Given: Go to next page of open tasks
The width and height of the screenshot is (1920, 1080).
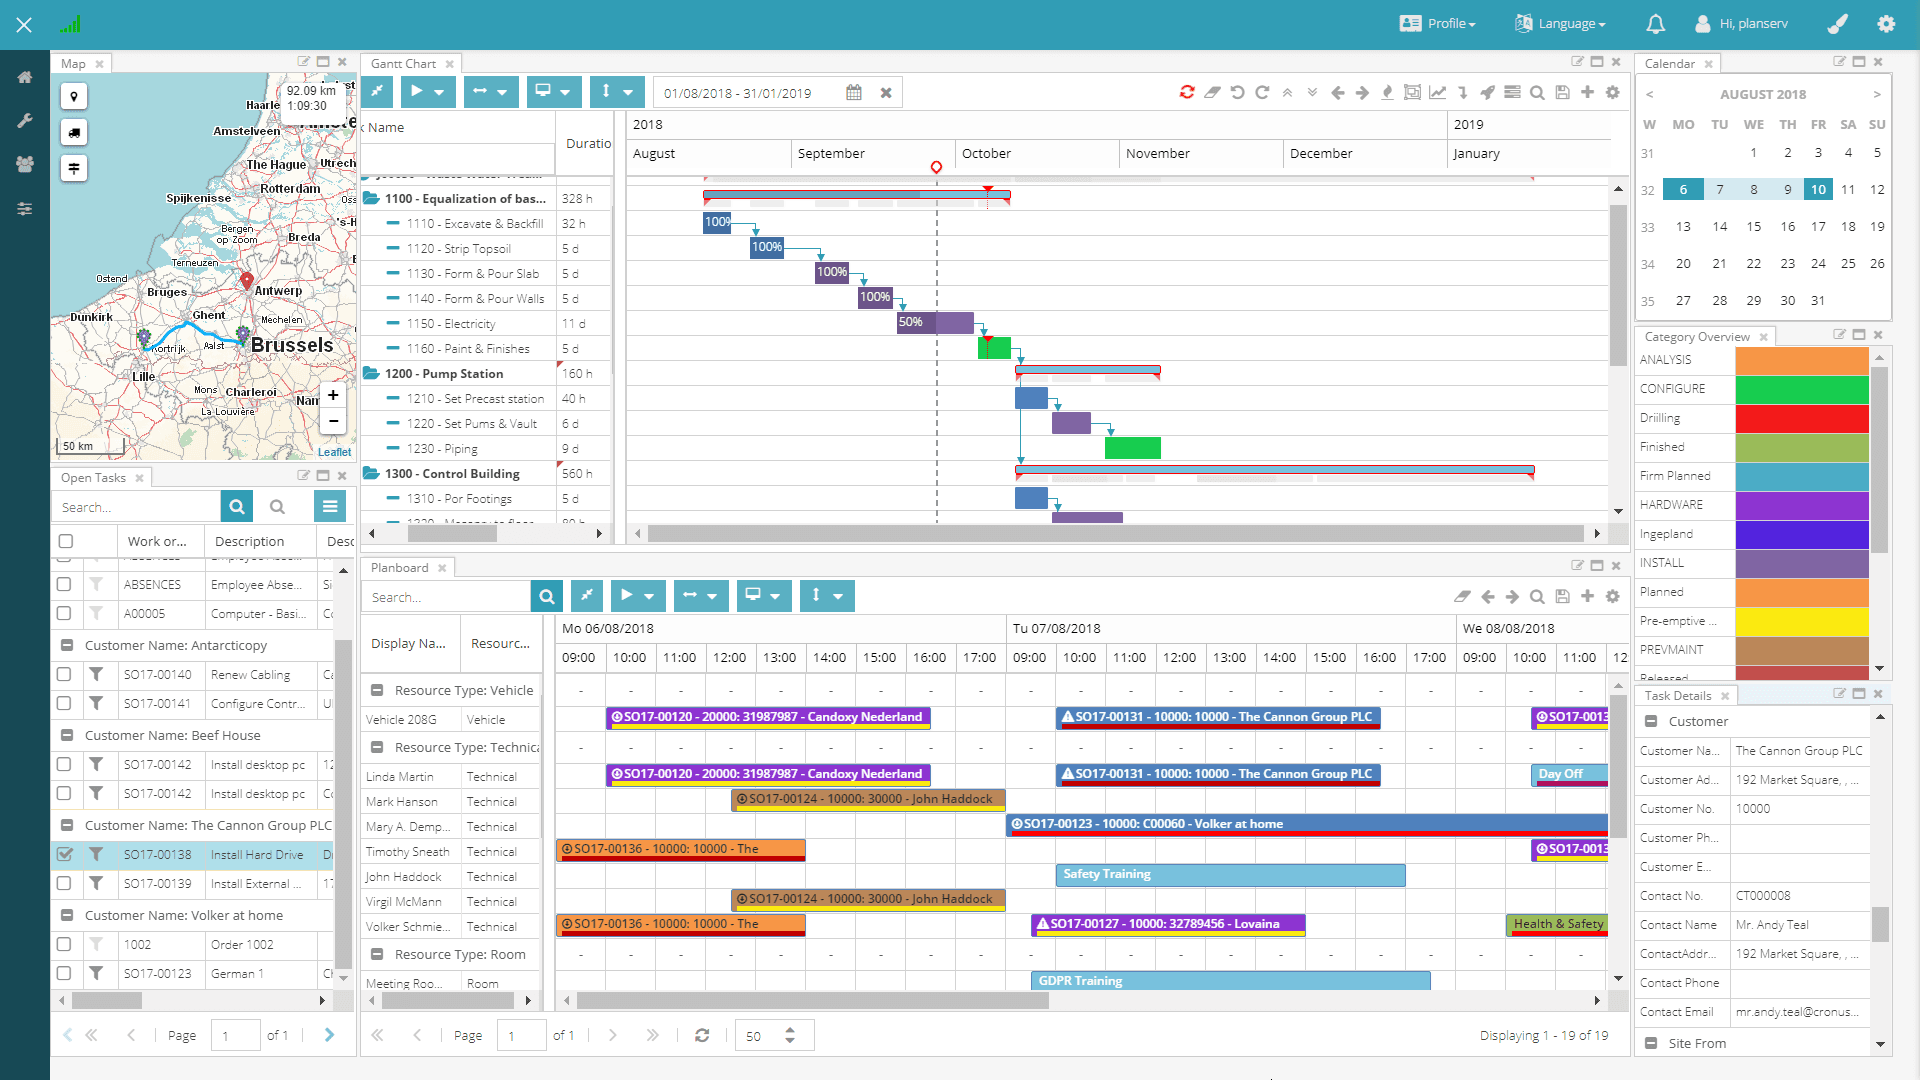Looking at the screenshot, I should 329,1035.
